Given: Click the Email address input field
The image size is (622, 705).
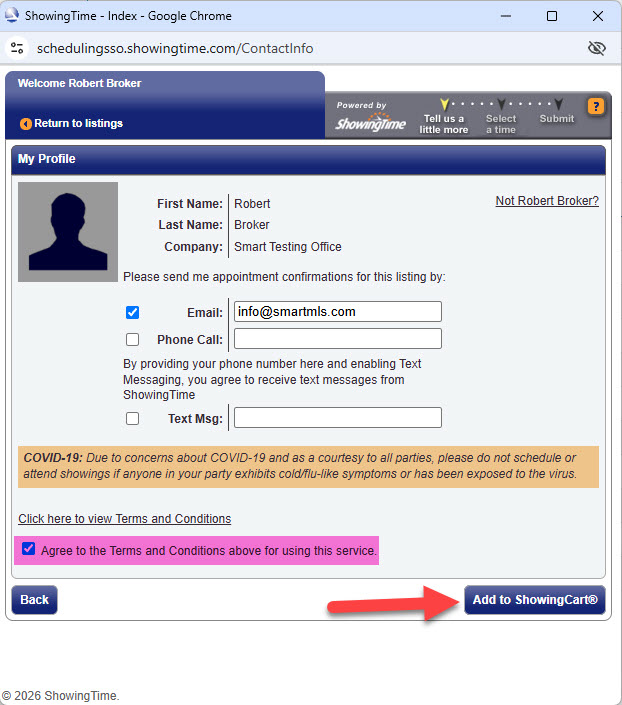Looking at the screenshot, I should (x=338, y=312).
